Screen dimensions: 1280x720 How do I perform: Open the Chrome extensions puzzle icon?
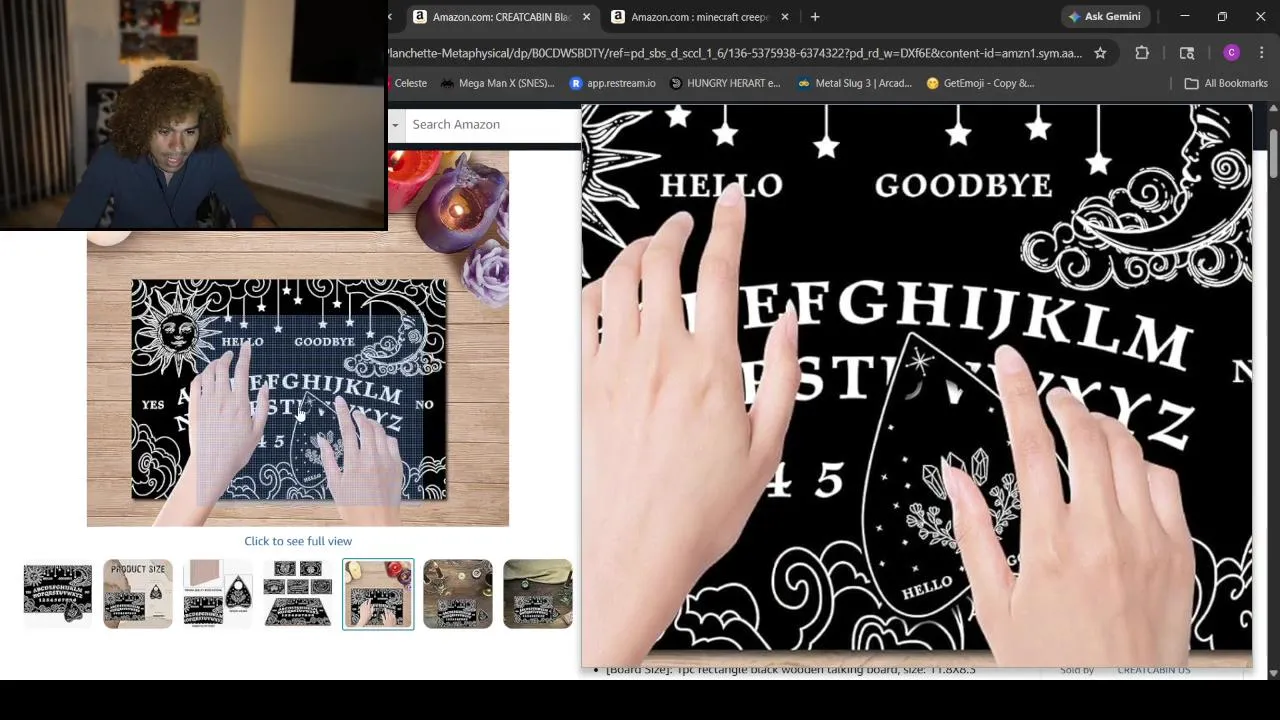1142,53
